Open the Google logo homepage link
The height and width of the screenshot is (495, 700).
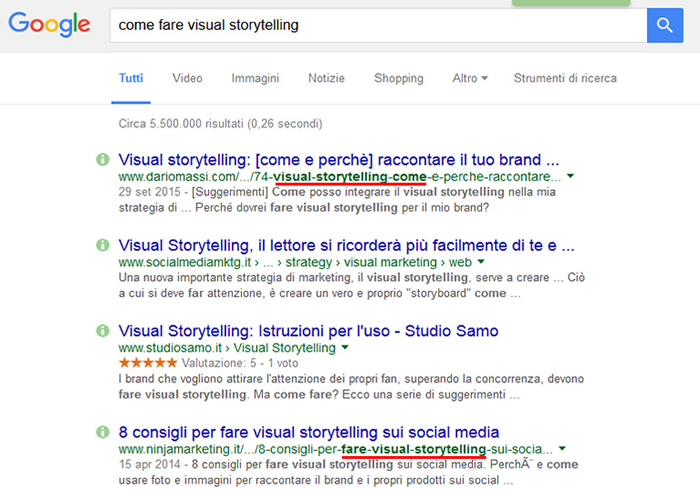(x=49, y=25)
